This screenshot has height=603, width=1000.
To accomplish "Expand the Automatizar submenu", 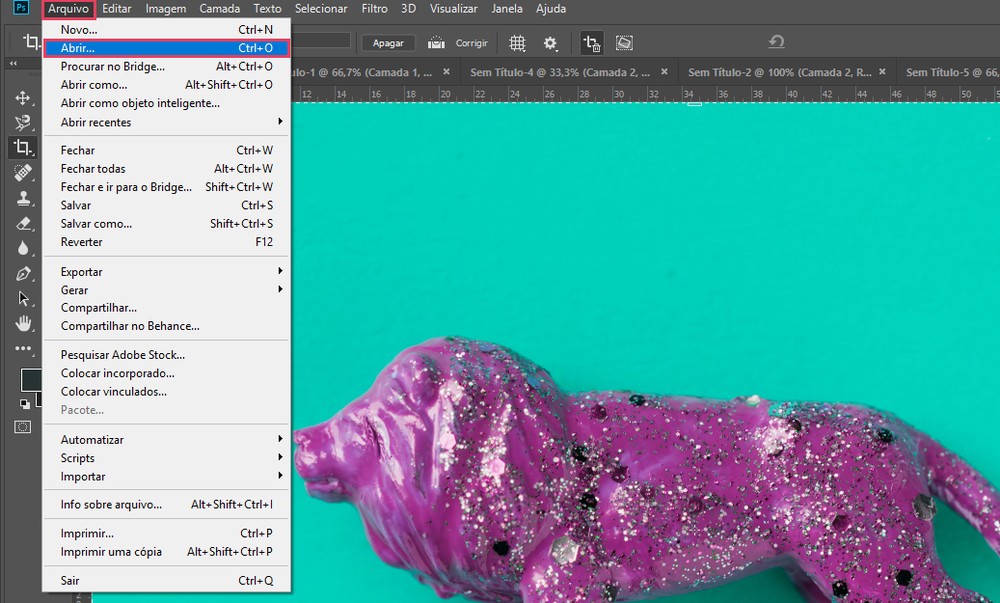I will click(92, 439).
